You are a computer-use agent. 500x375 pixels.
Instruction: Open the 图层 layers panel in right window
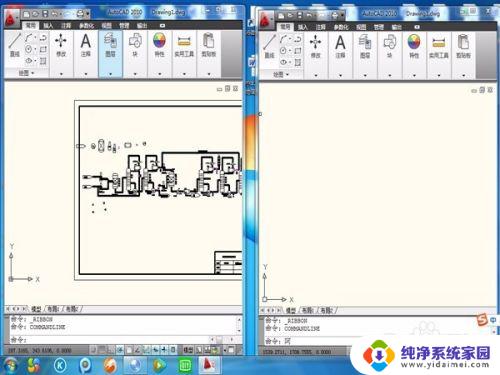[x=365, y=46]
